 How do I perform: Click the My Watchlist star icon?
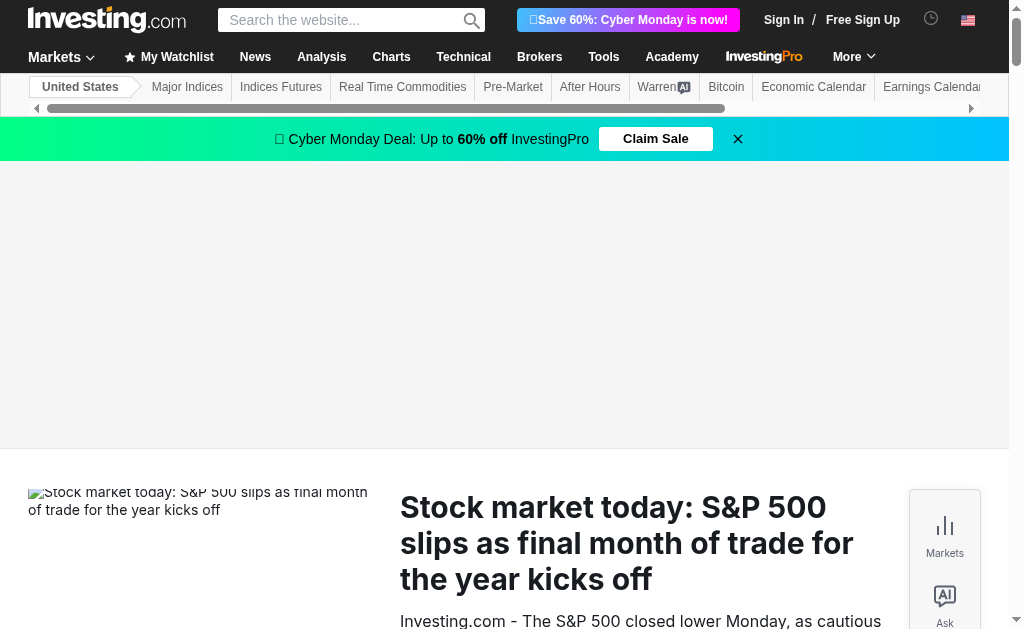click(x=130, y=58)
